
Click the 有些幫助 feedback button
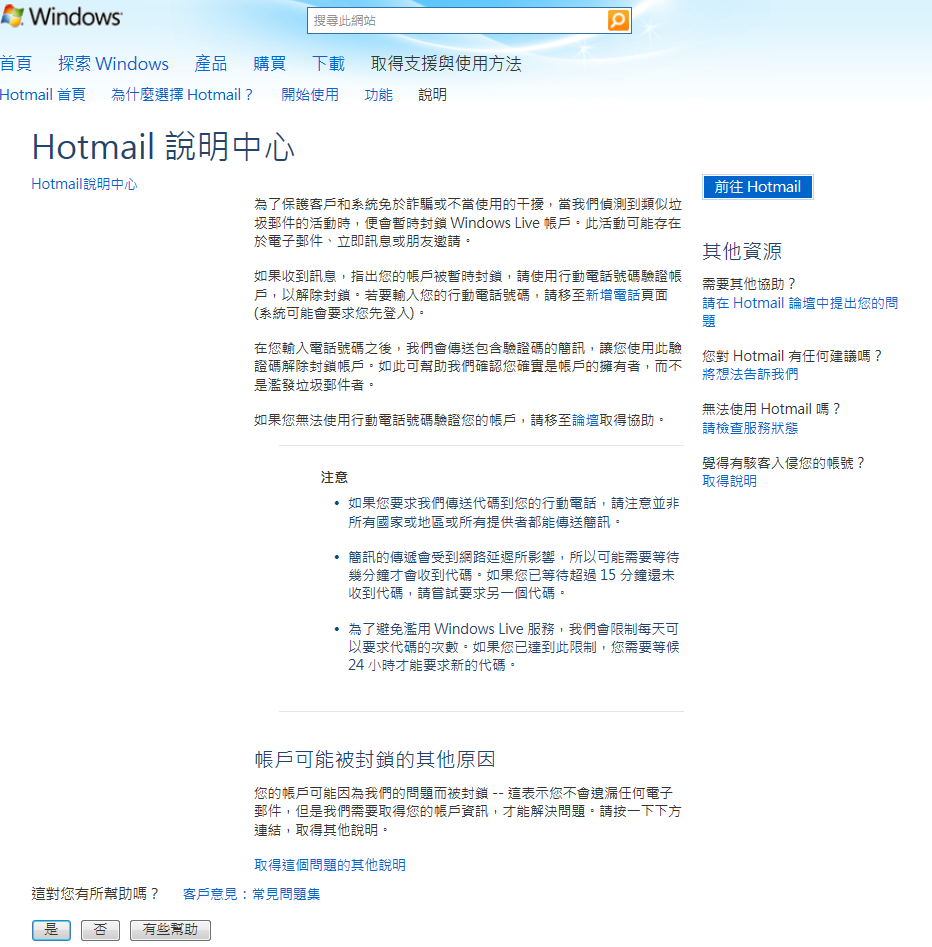(170, 929)
